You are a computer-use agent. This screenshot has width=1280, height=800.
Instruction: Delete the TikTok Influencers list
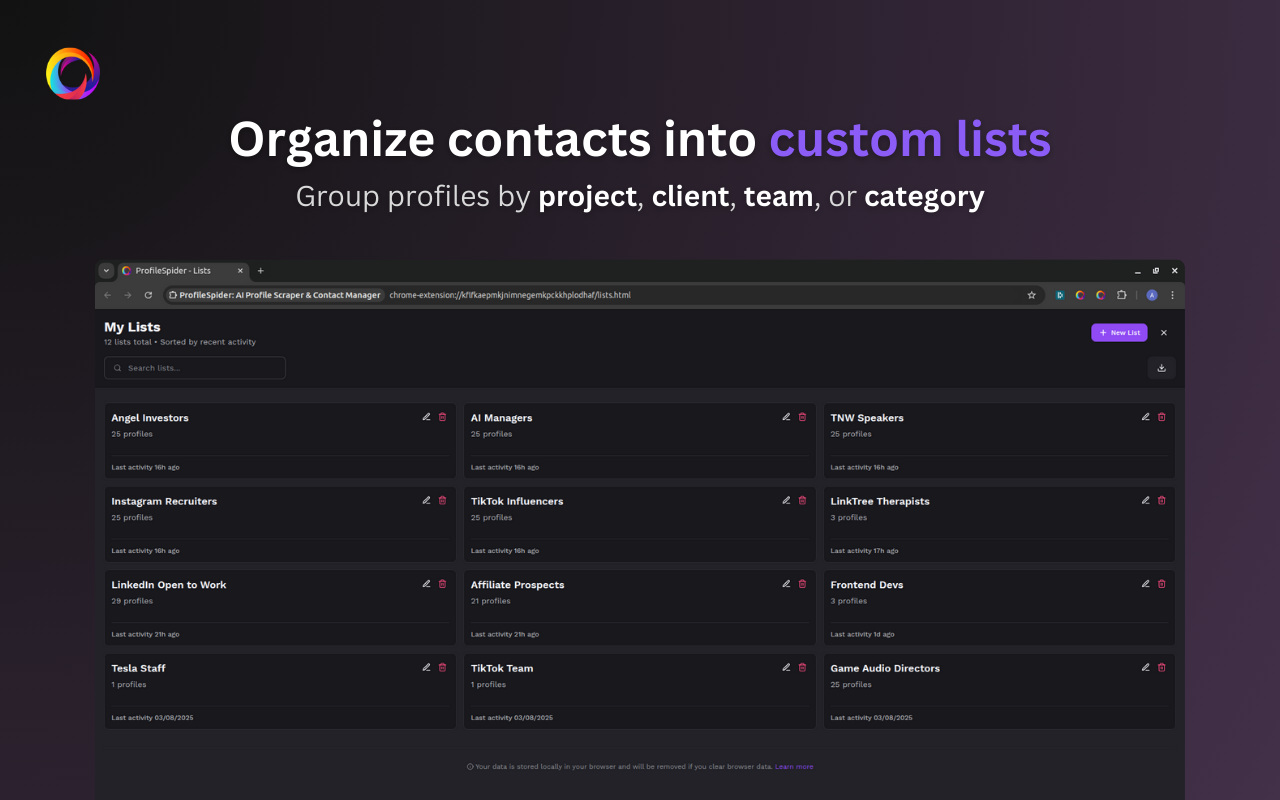(801, 500)
